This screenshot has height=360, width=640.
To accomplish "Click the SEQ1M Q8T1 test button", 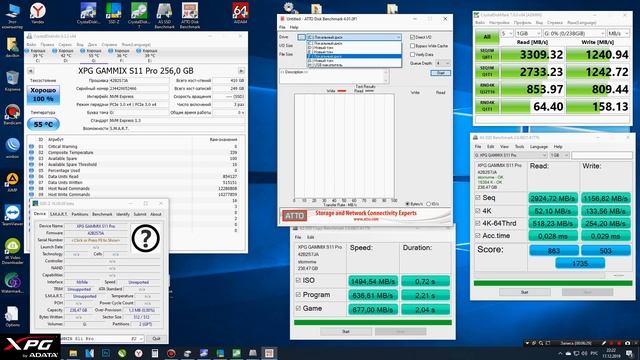I will 487,54.
